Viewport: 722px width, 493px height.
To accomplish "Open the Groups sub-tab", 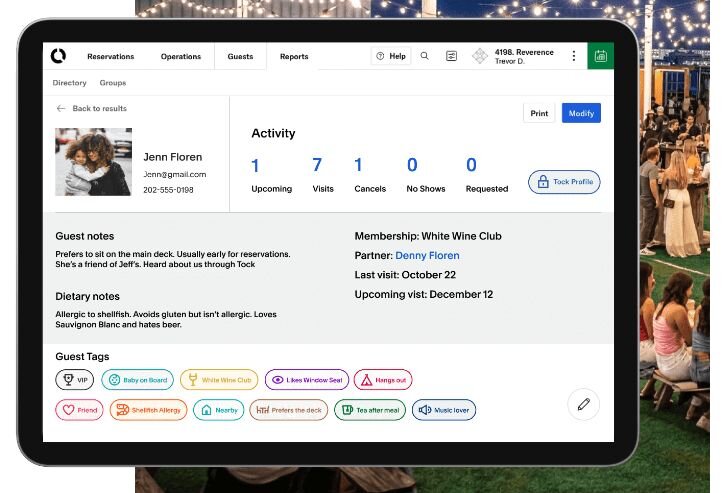I will tap(112, 83).
